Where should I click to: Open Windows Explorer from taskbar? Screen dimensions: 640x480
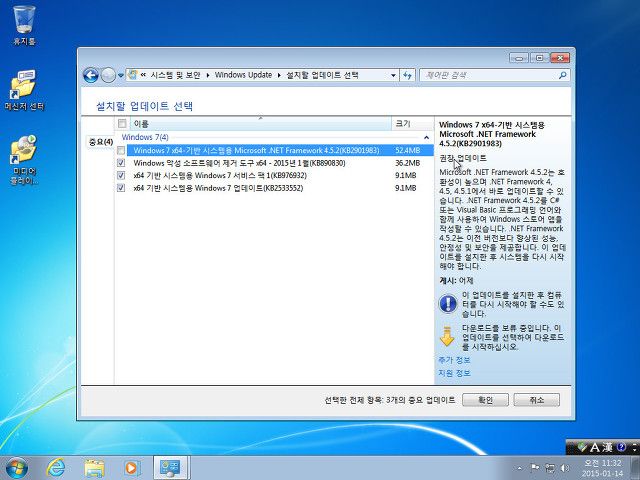[94, 468]
